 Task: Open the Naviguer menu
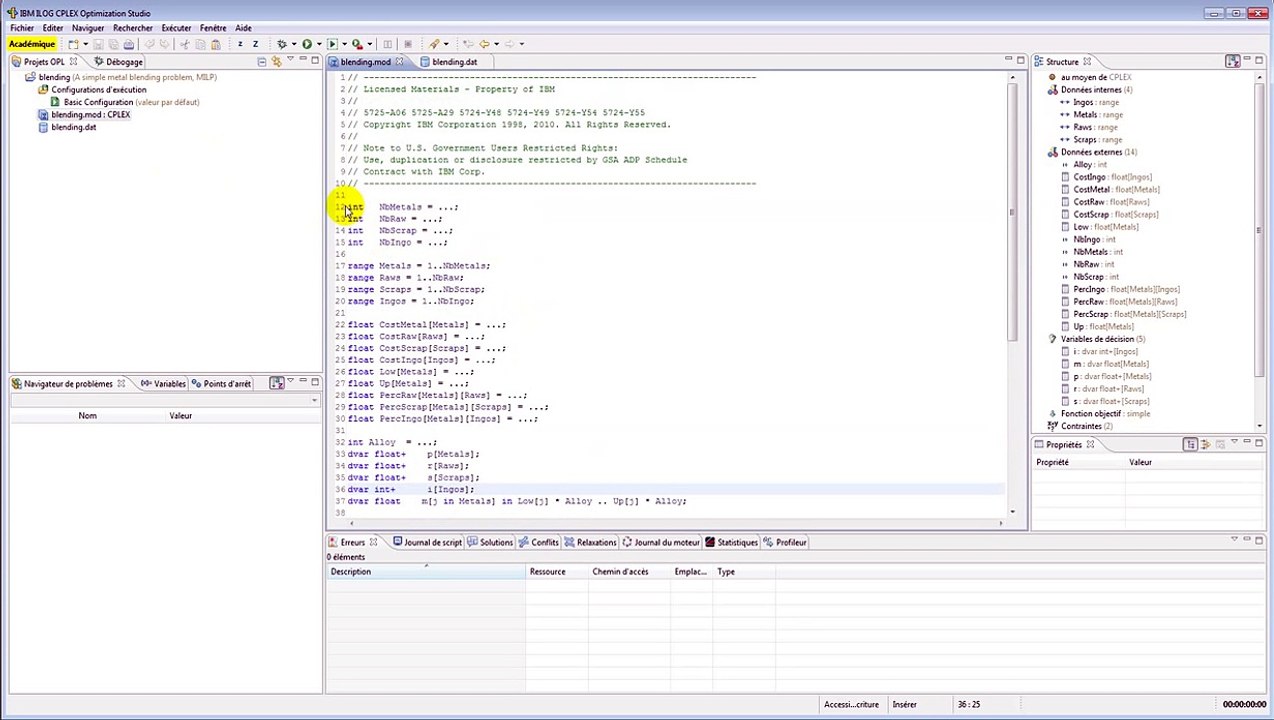pos(88,28)
